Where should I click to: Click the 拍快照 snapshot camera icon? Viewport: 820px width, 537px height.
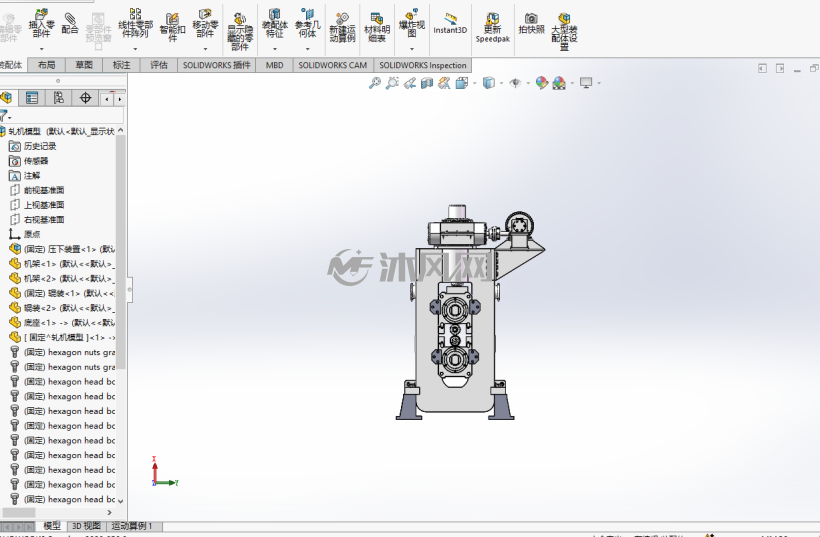click(531, 24)
